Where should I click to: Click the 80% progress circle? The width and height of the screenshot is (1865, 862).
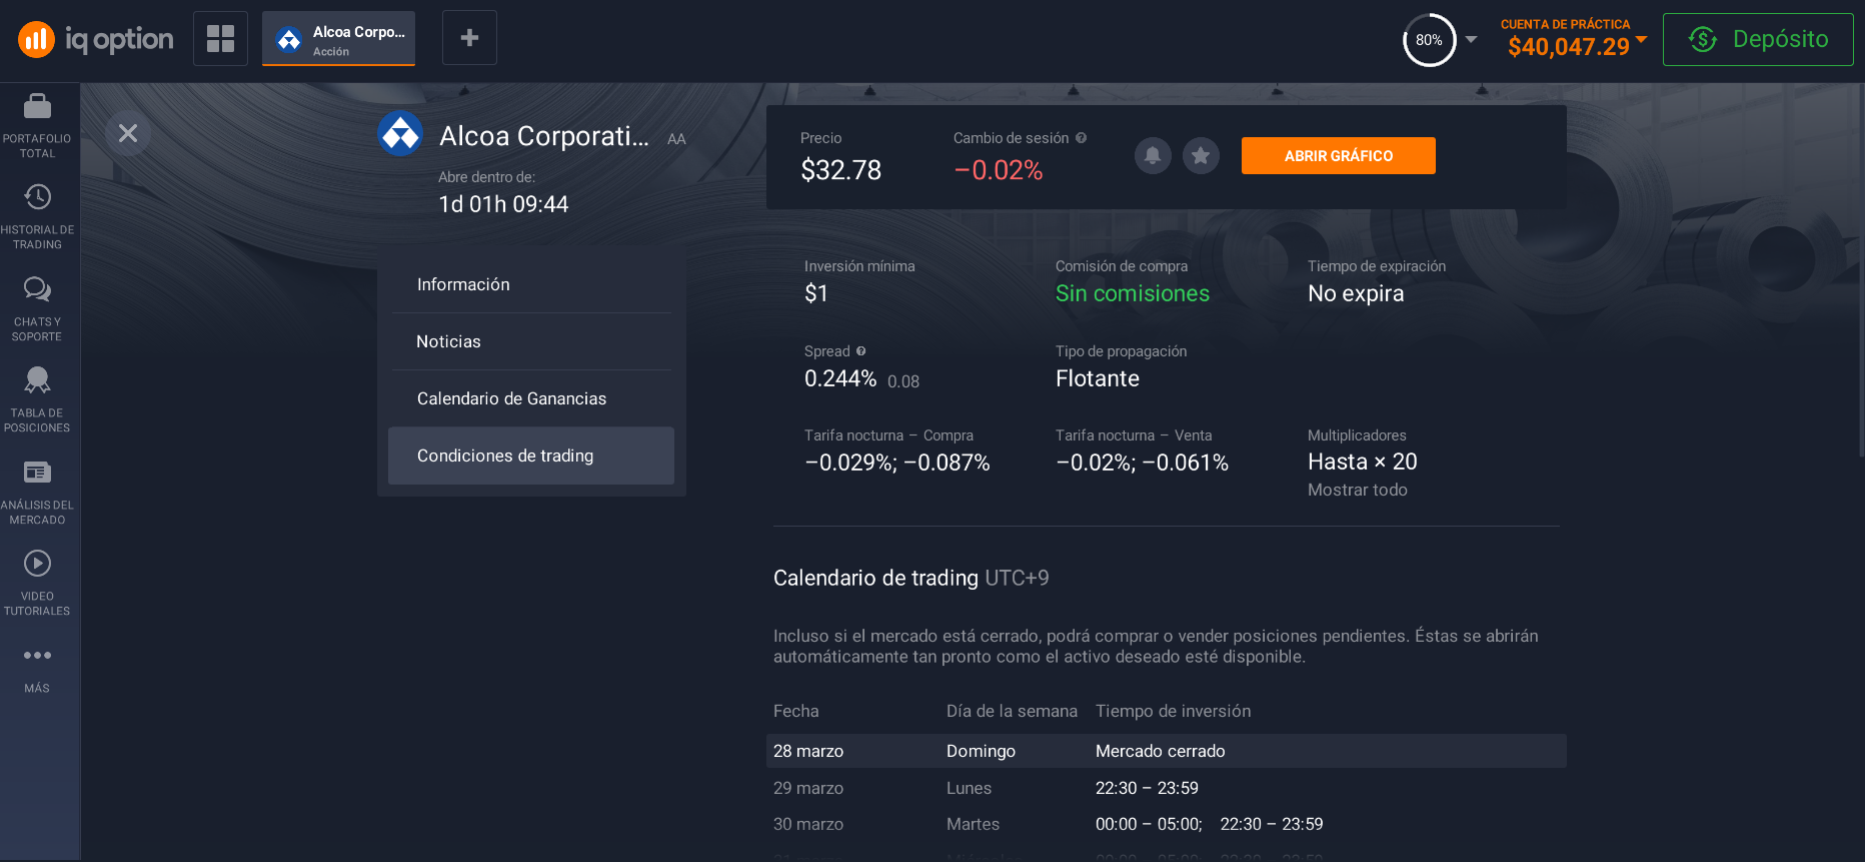pyautogui.click(x=1429, y=40)
